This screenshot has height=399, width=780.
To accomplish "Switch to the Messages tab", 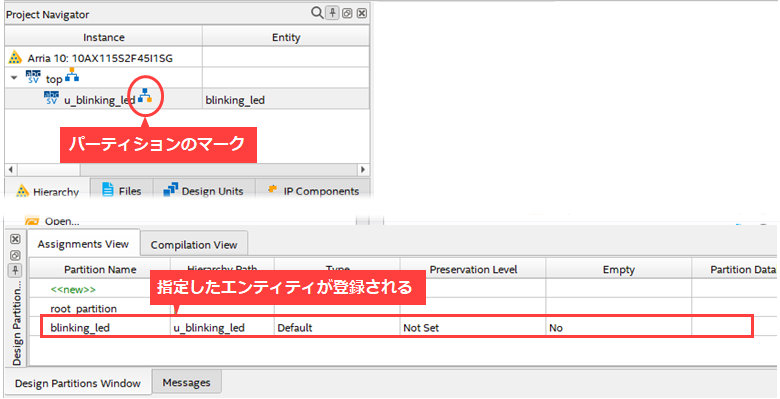I will 187,382.
